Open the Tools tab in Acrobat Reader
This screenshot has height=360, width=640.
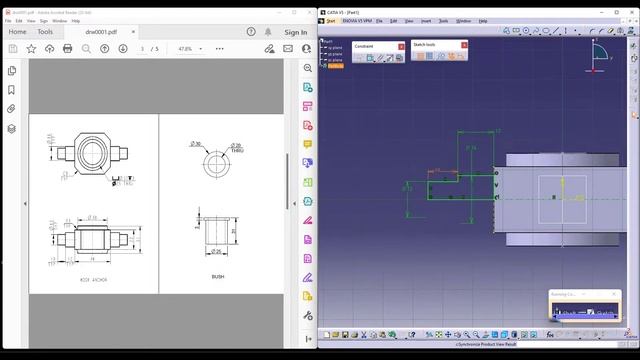45,32
